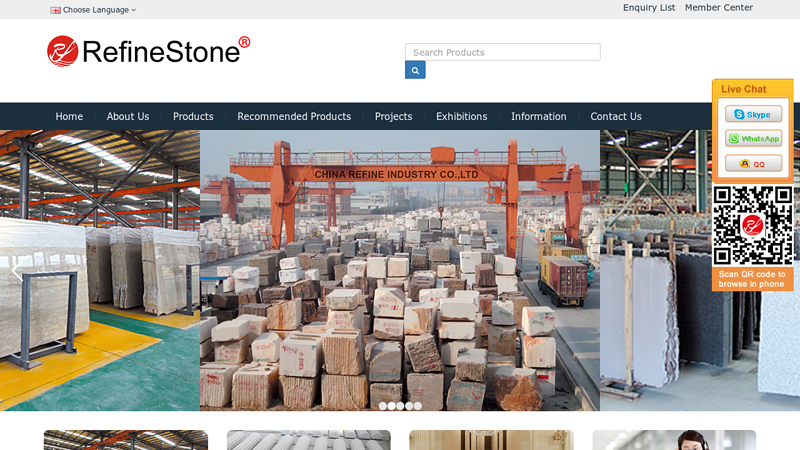Click the blue search magnifier button

[x=415, y=70]
